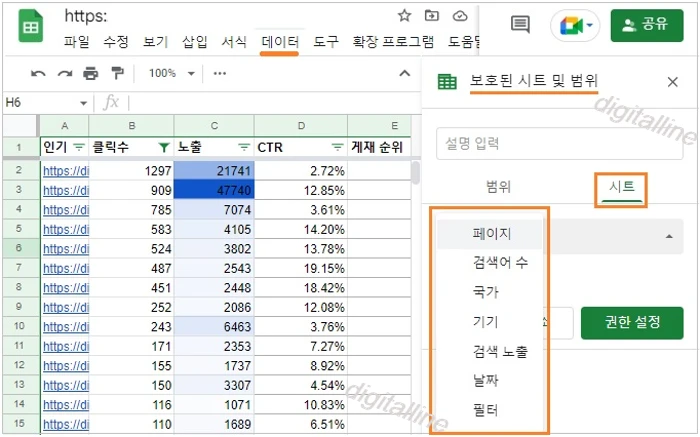Select cell with click count 1297

131,171
